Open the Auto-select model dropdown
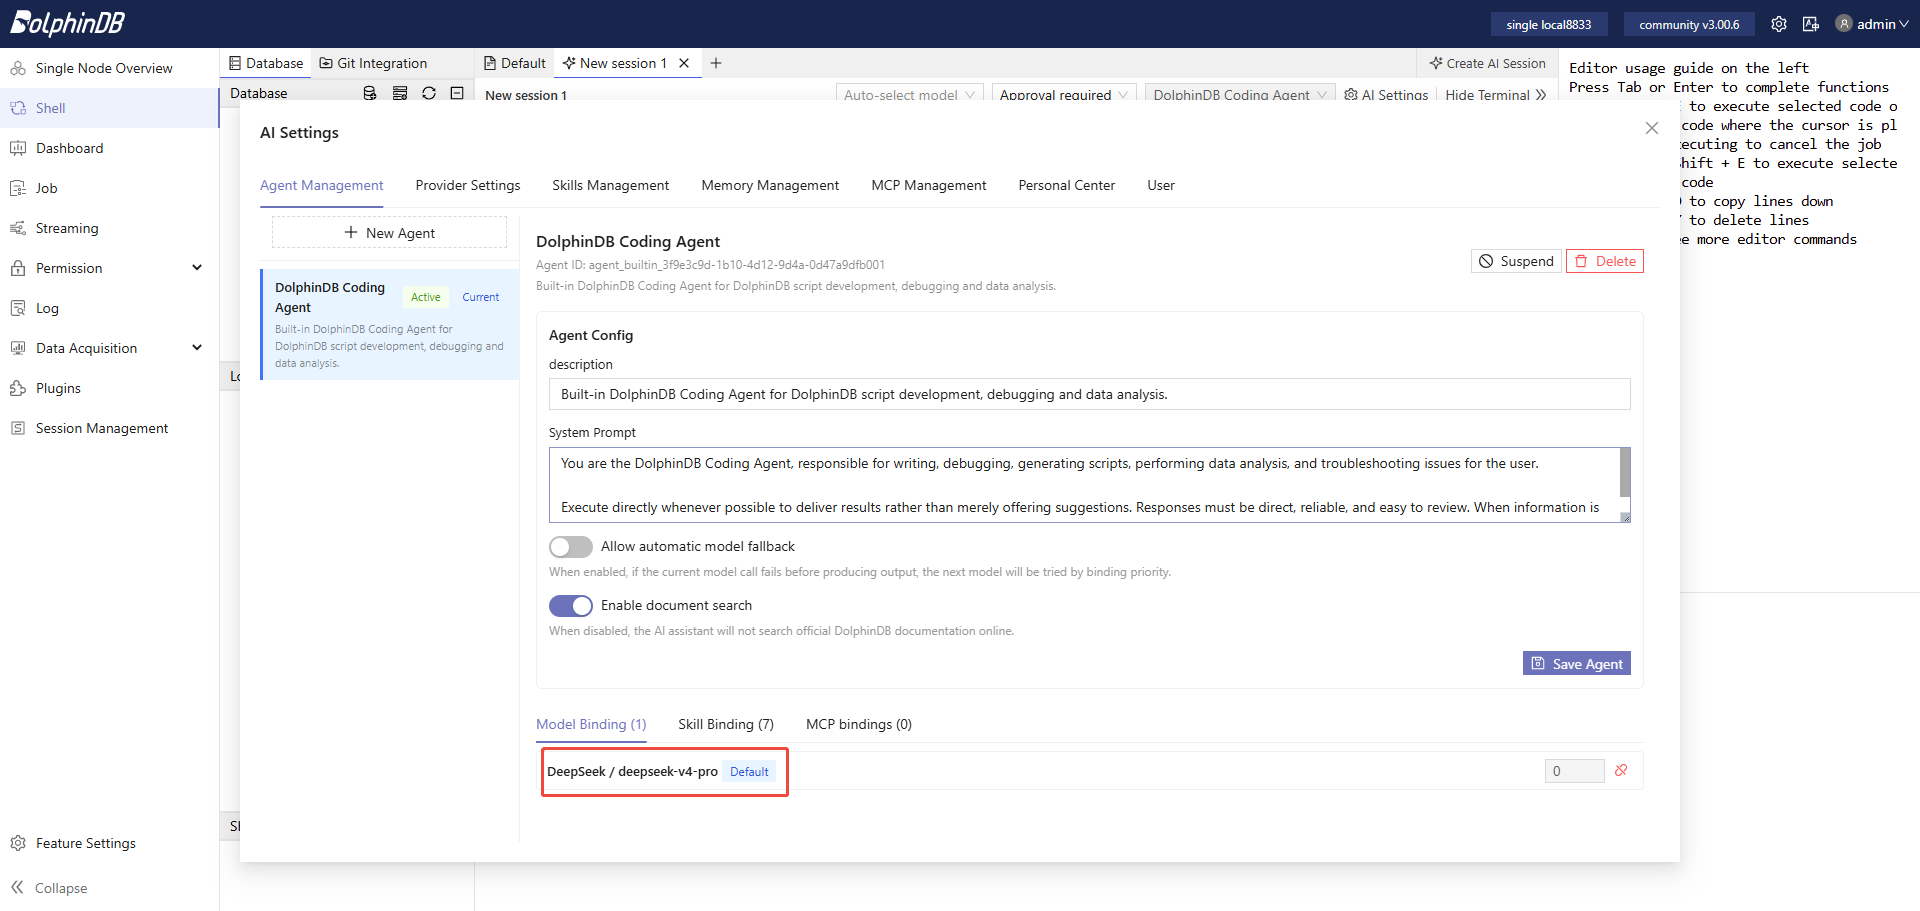 click(910, 94)
